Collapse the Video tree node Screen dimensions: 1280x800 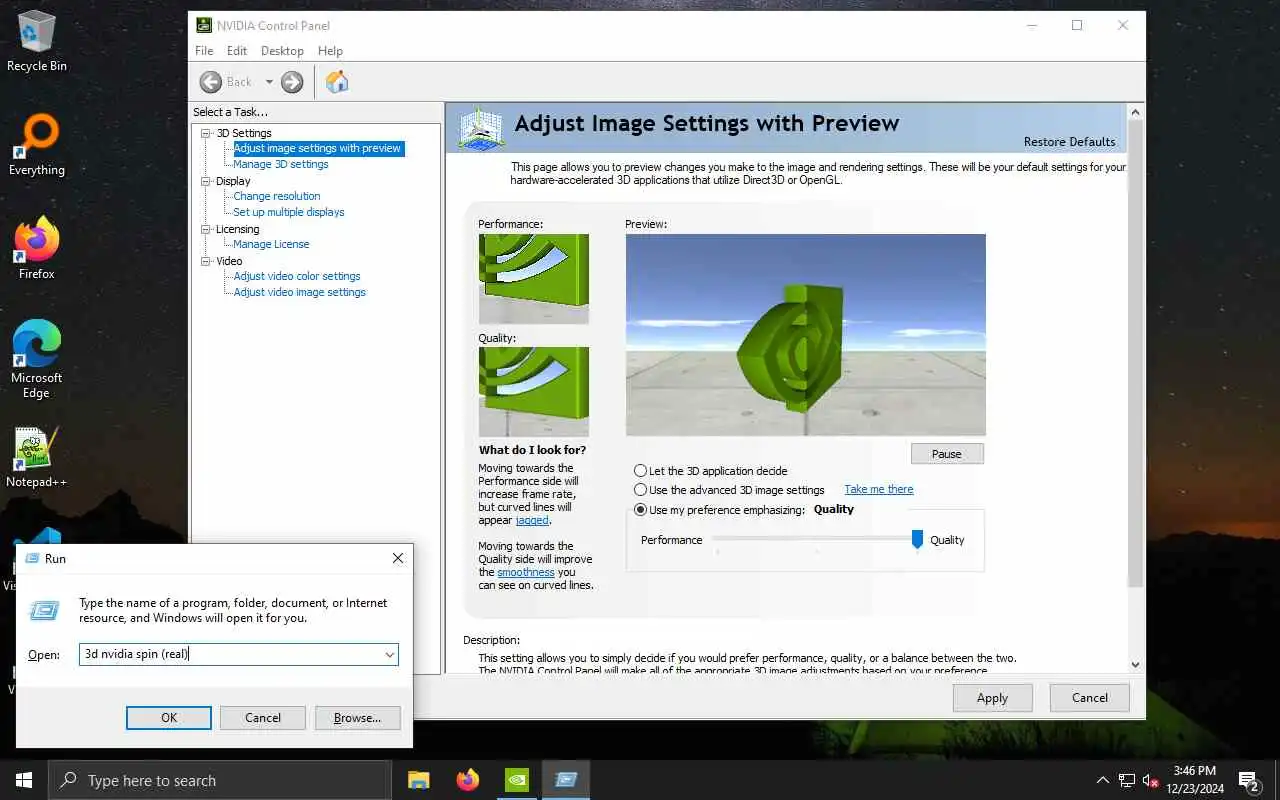tap(206, 261)
